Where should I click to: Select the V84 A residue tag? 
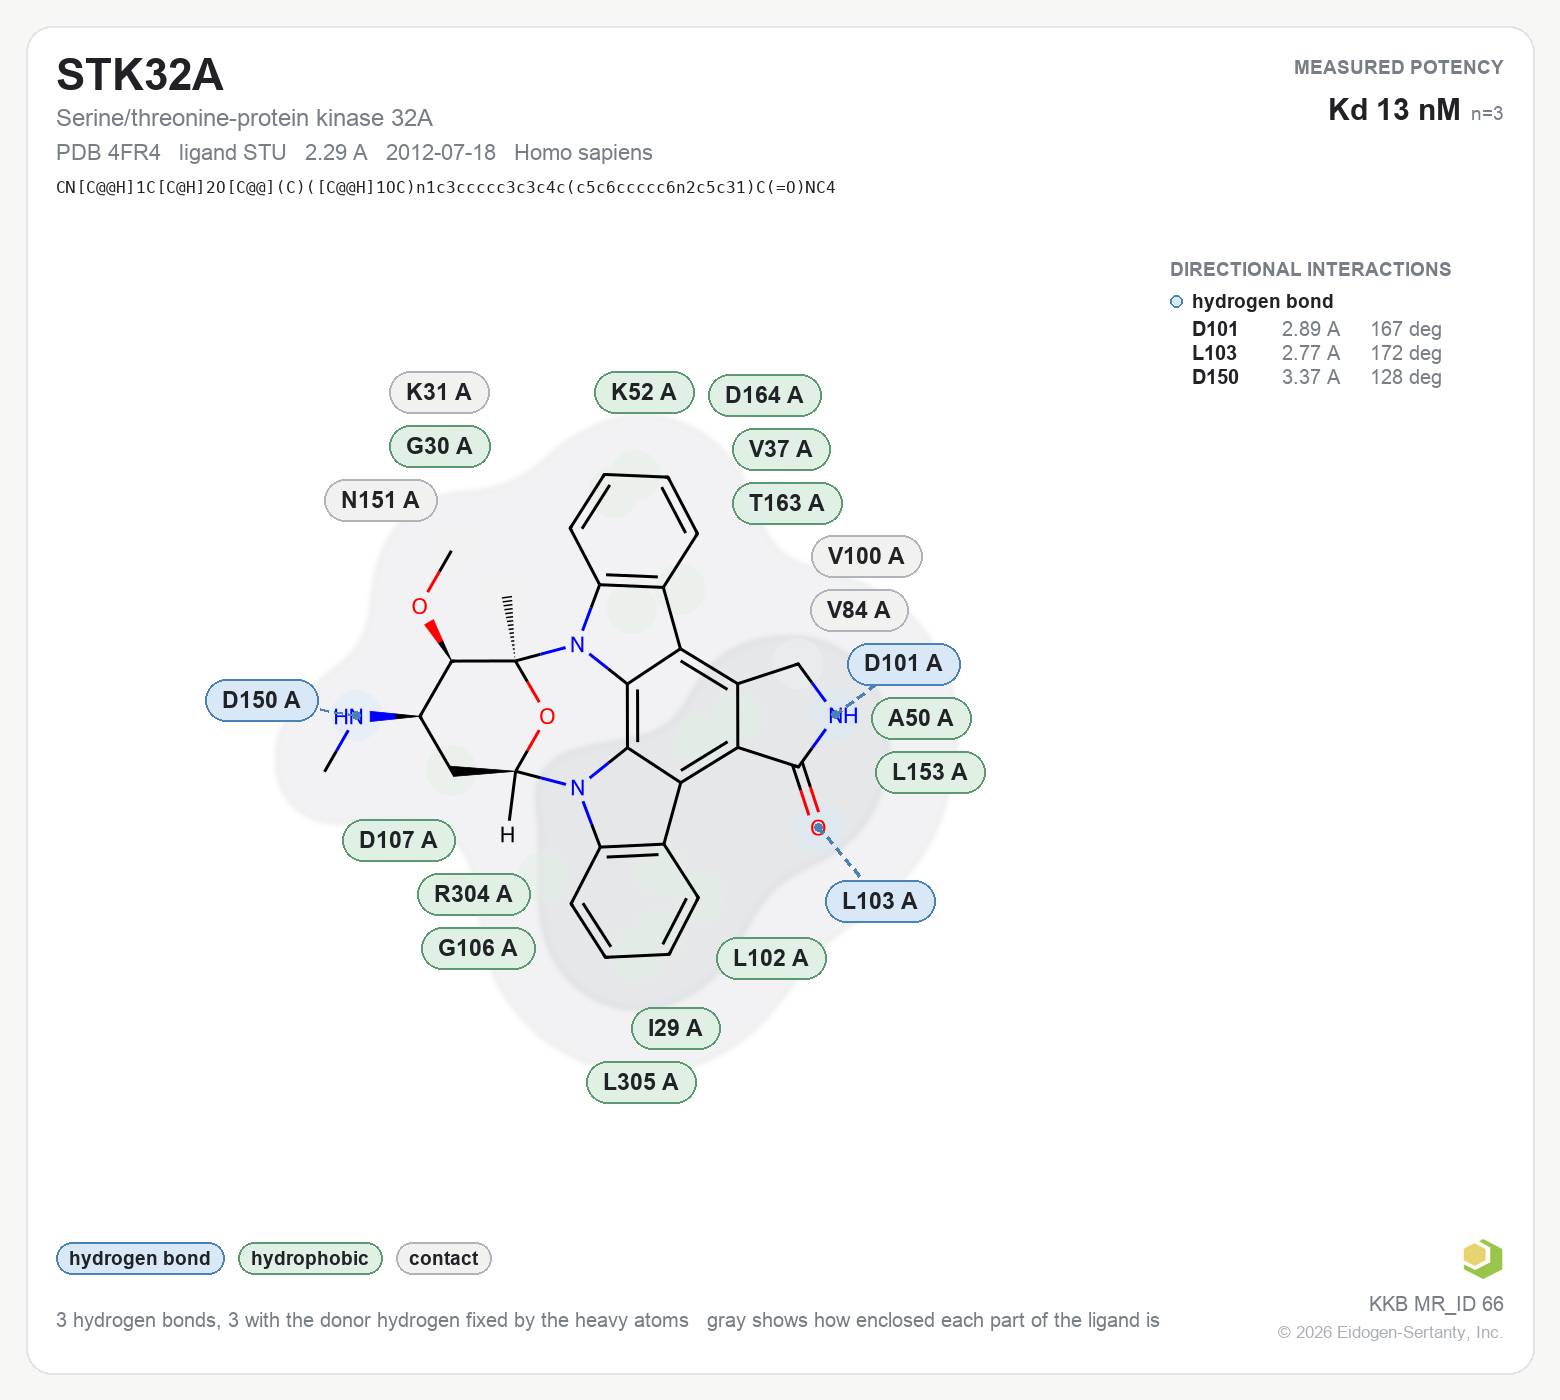point(859,610)
